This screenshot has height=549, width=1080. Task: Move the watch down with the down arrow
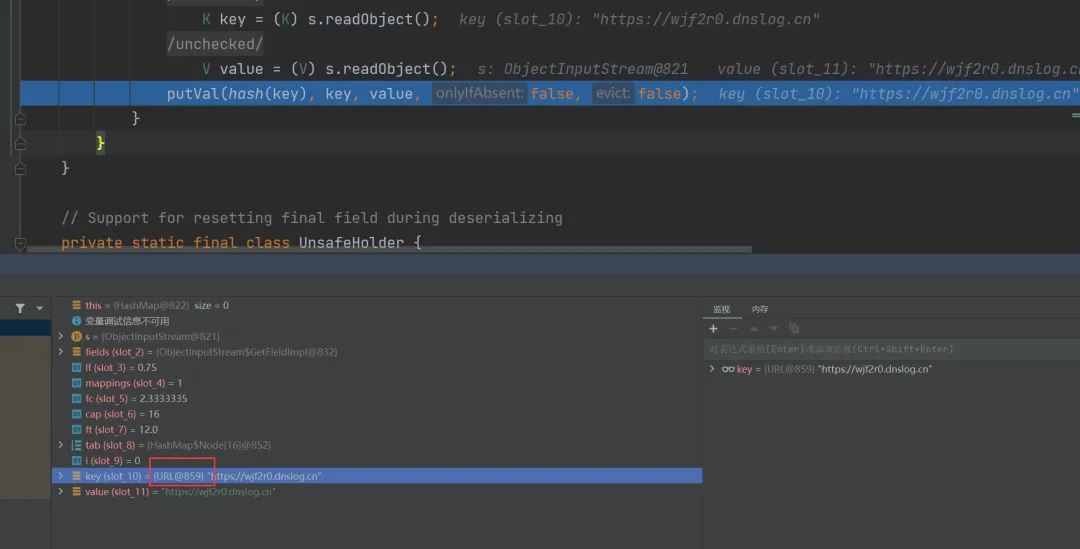click(773, 329)
